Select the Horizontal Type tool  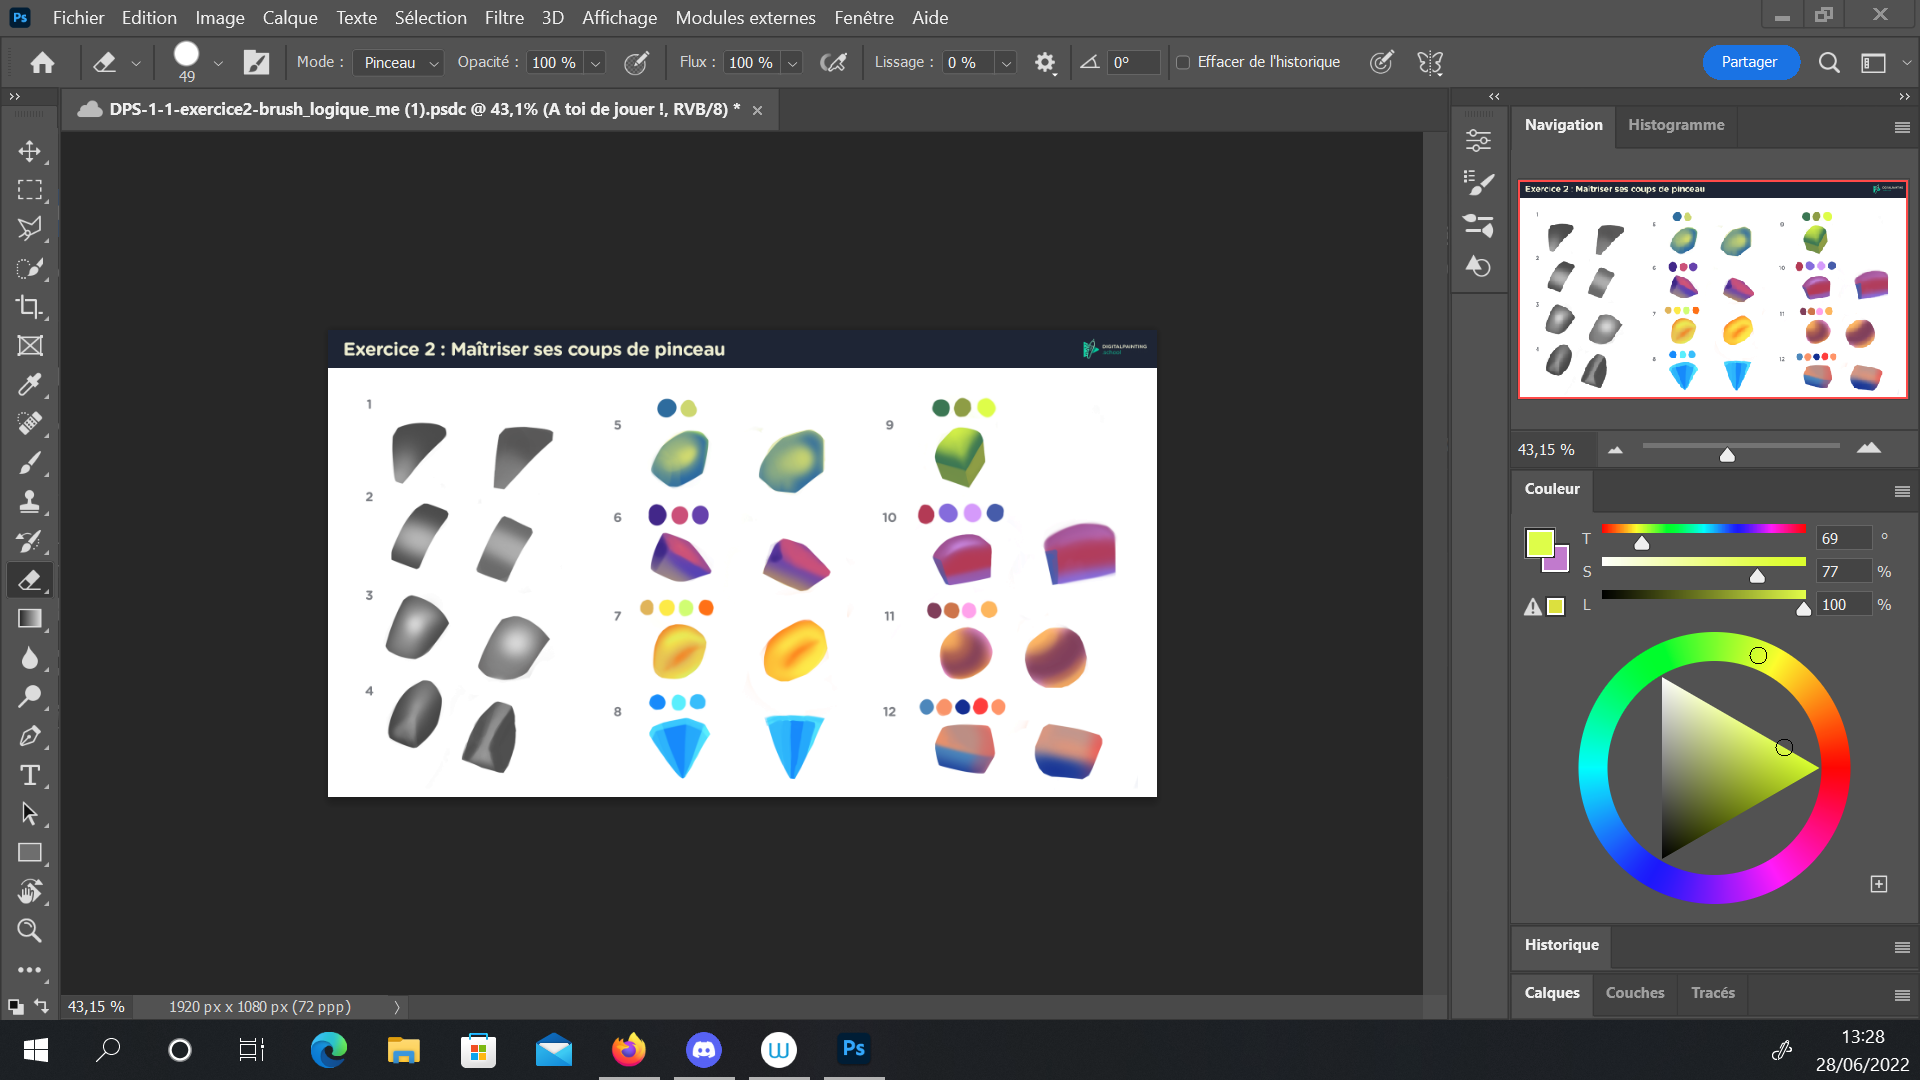pos(30,775)
